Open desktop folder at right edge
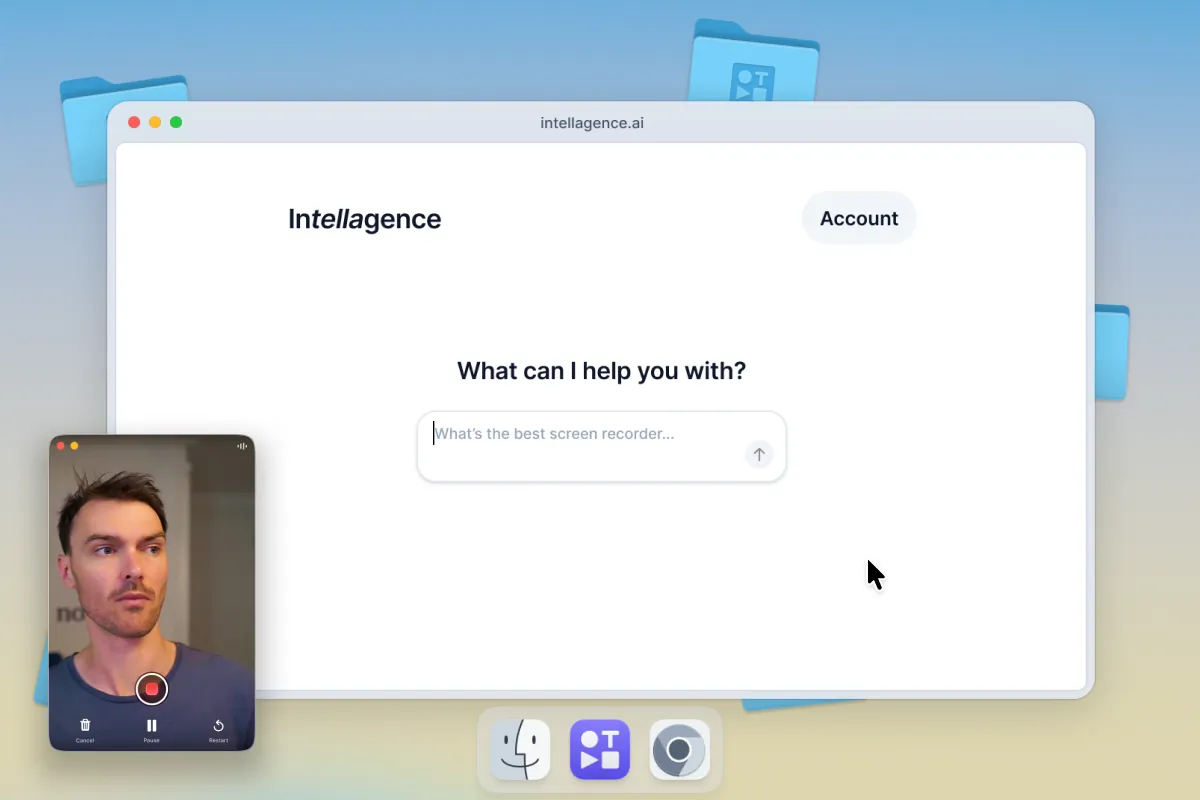 click(x=1111, y=352)
